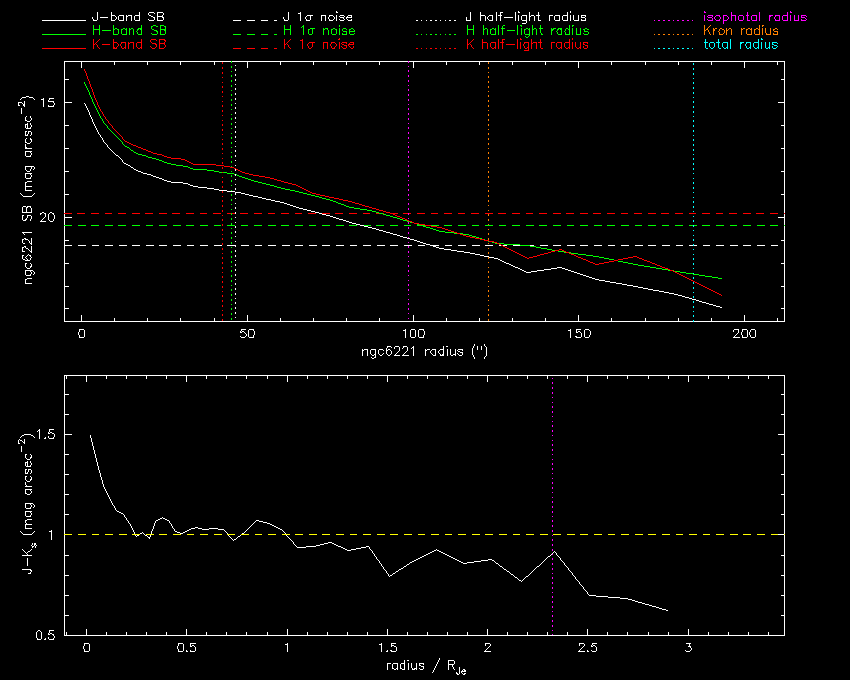Click the 'K 1σ noise' legend entry

(319, 44)
